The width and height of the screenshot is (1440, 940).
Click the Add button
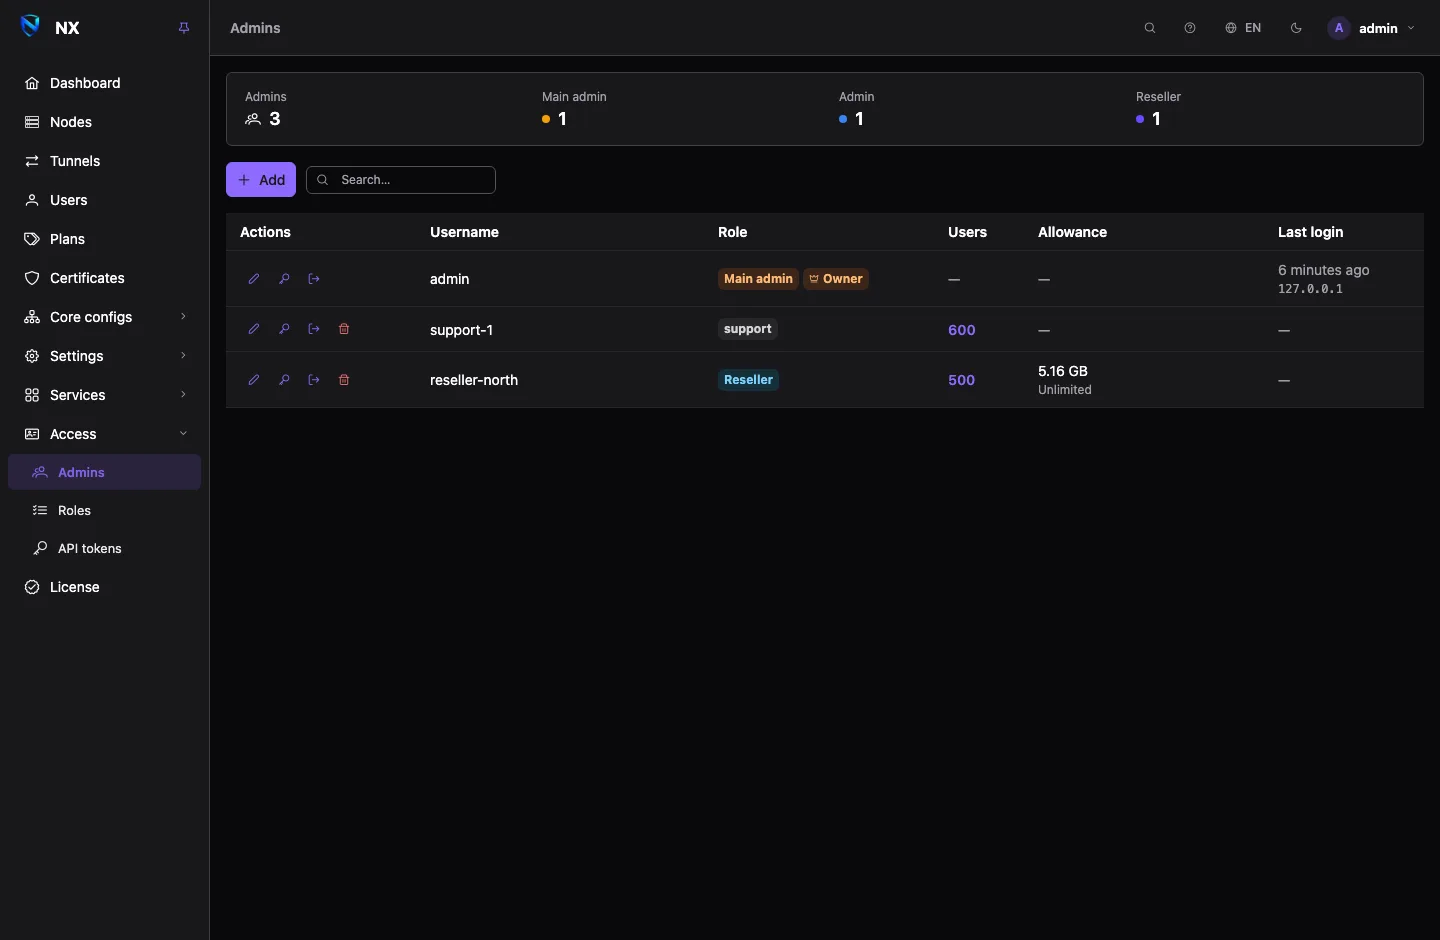261,180
